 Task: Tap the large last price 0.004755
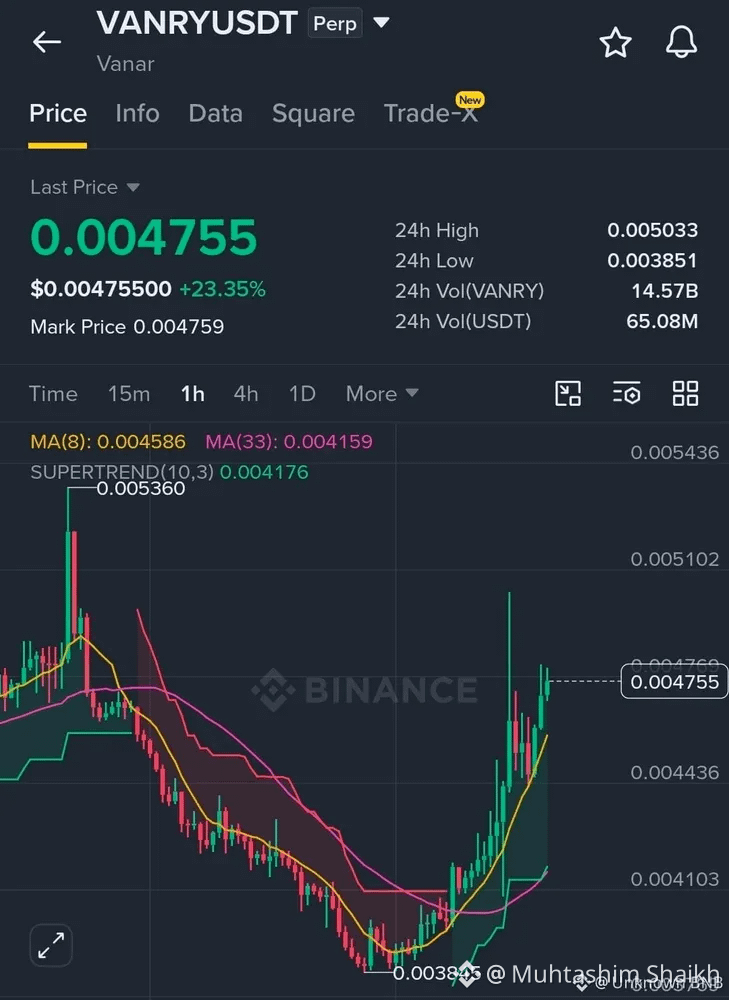(x=144, y=237)
